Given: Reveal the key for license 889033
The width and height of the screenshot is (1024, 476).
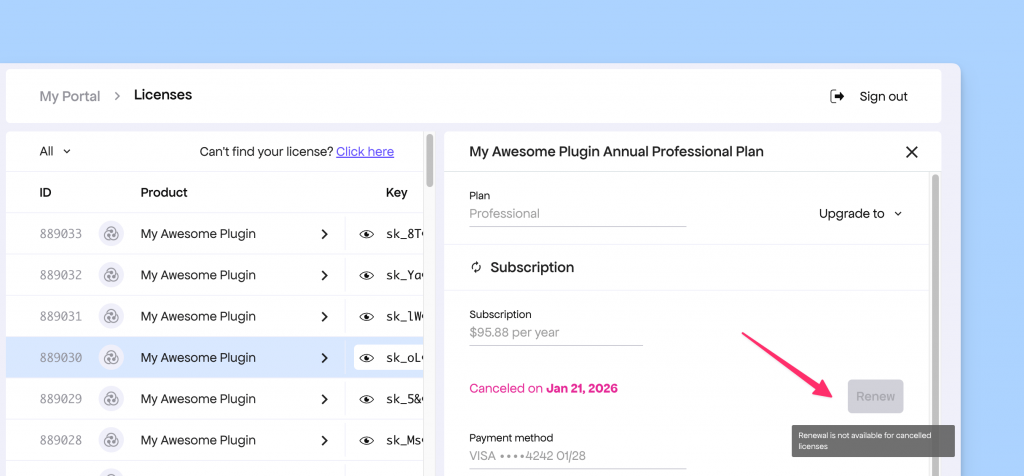Looking at the screenshot, I should (366, 234).
